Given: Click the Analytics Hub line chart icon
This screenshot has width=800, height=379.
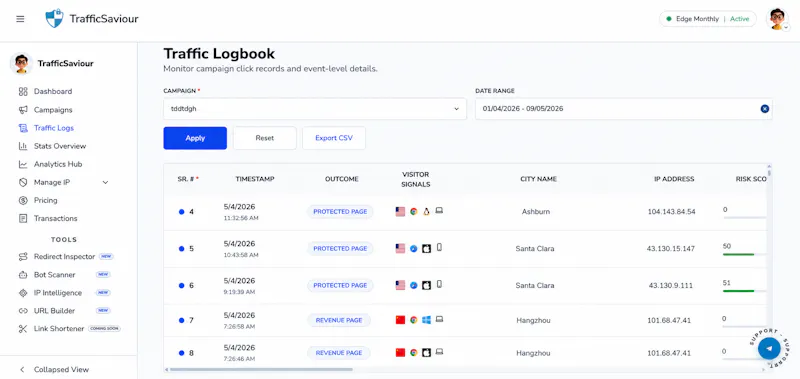Looking at the screenshot, I should click(22, 164).
